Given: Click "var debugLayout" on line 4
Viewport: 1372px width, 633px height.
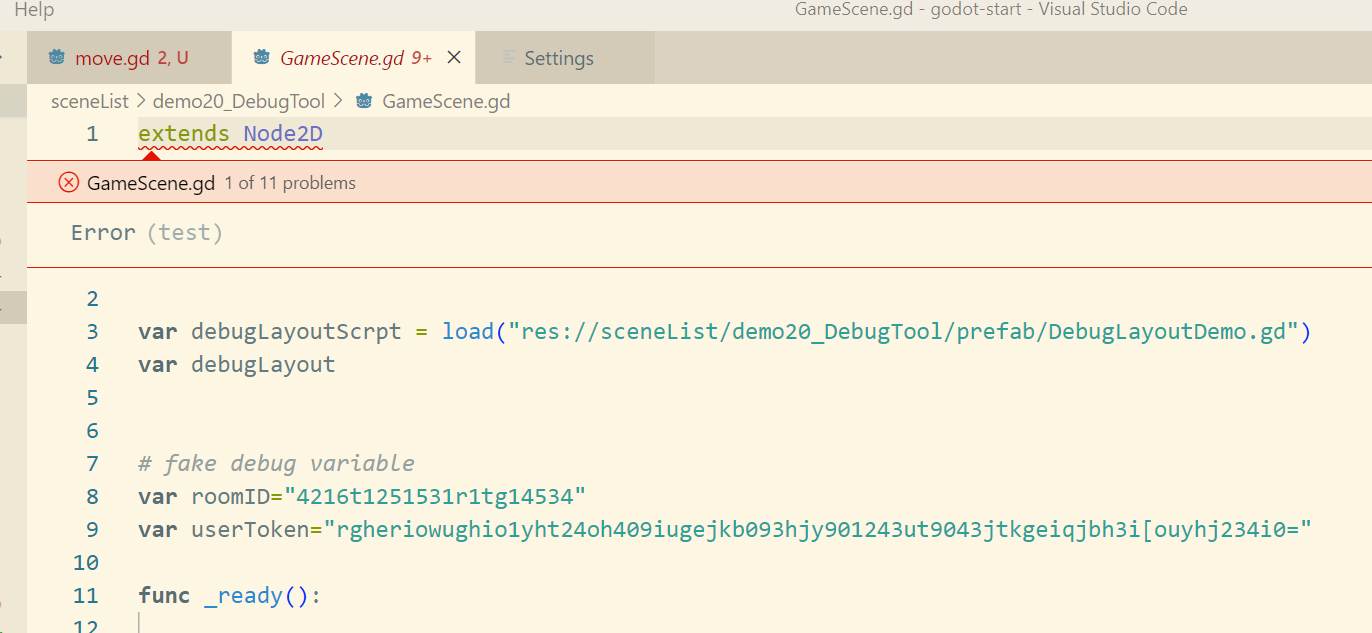Looking at the screenshot, I should (x=237, y=365).
